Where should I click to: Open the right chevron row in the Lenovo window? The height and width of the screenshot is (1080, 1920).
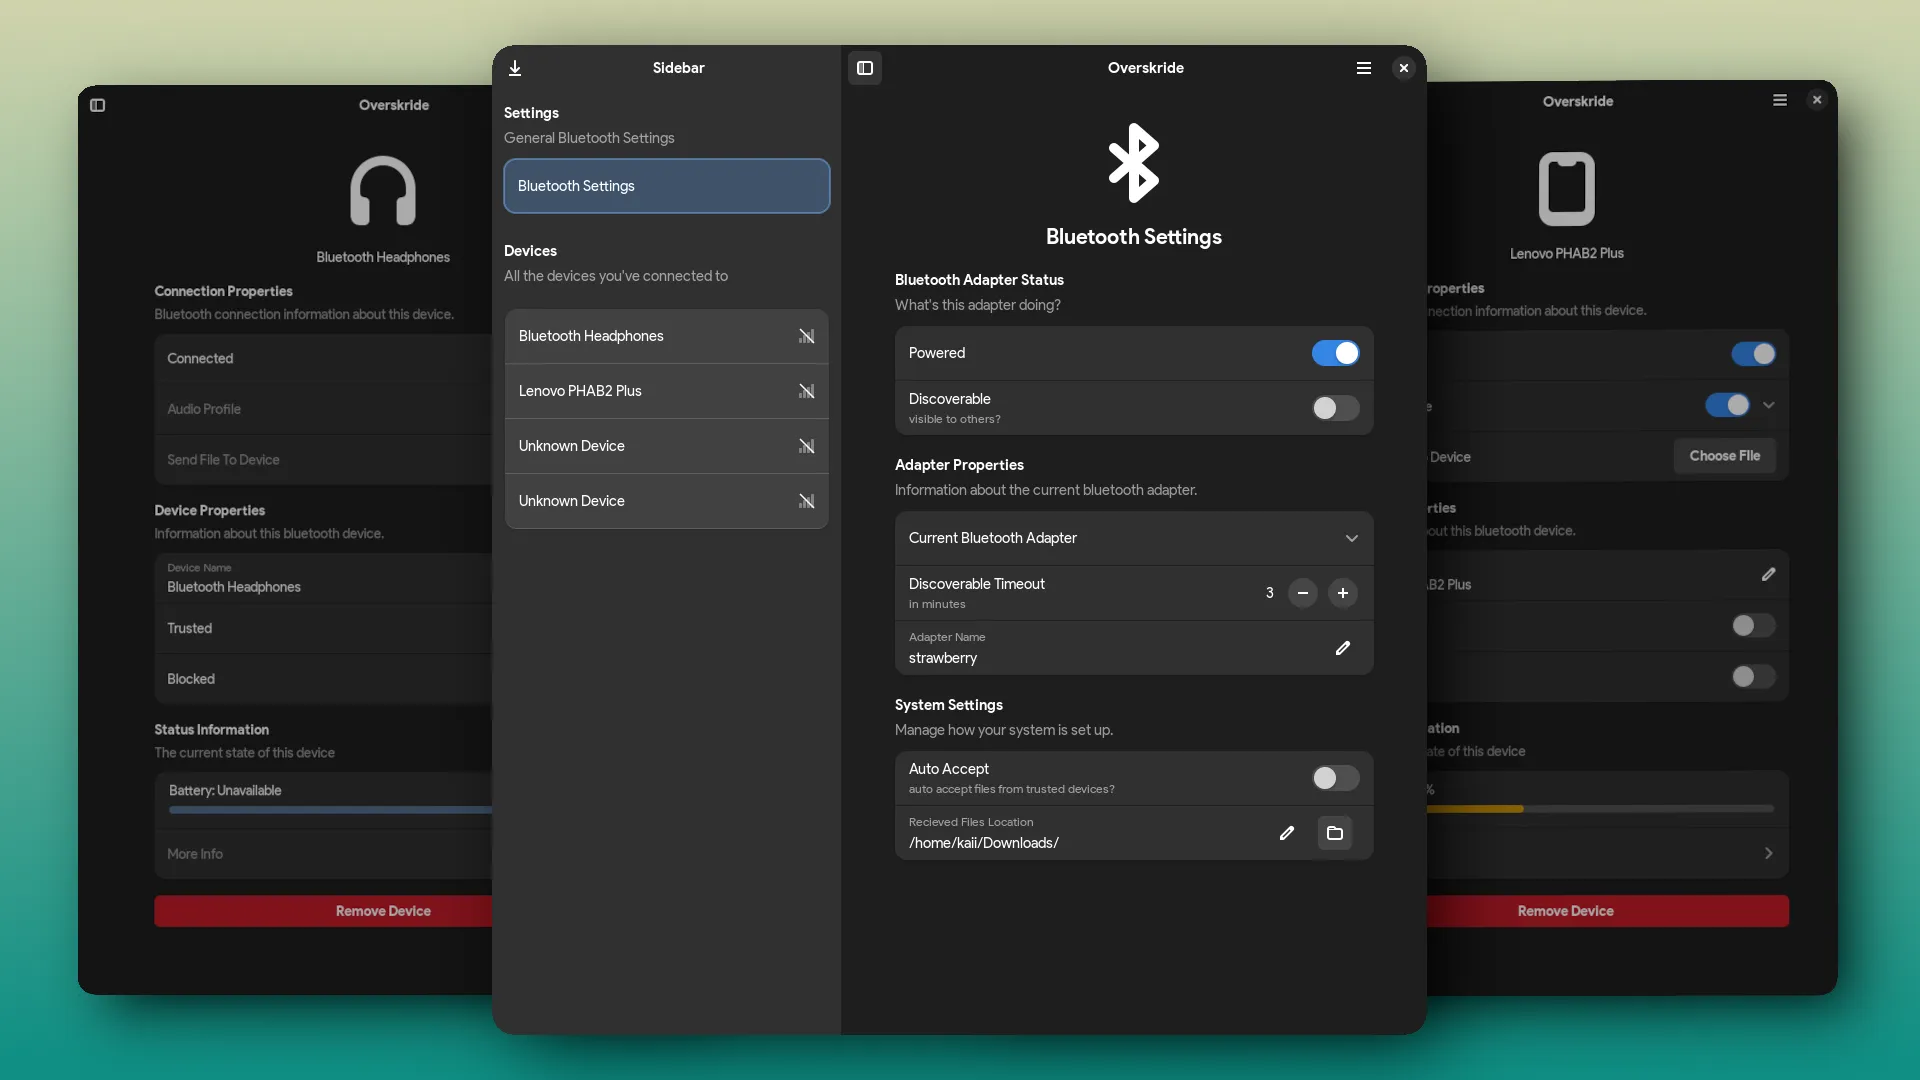(1768, 853)
